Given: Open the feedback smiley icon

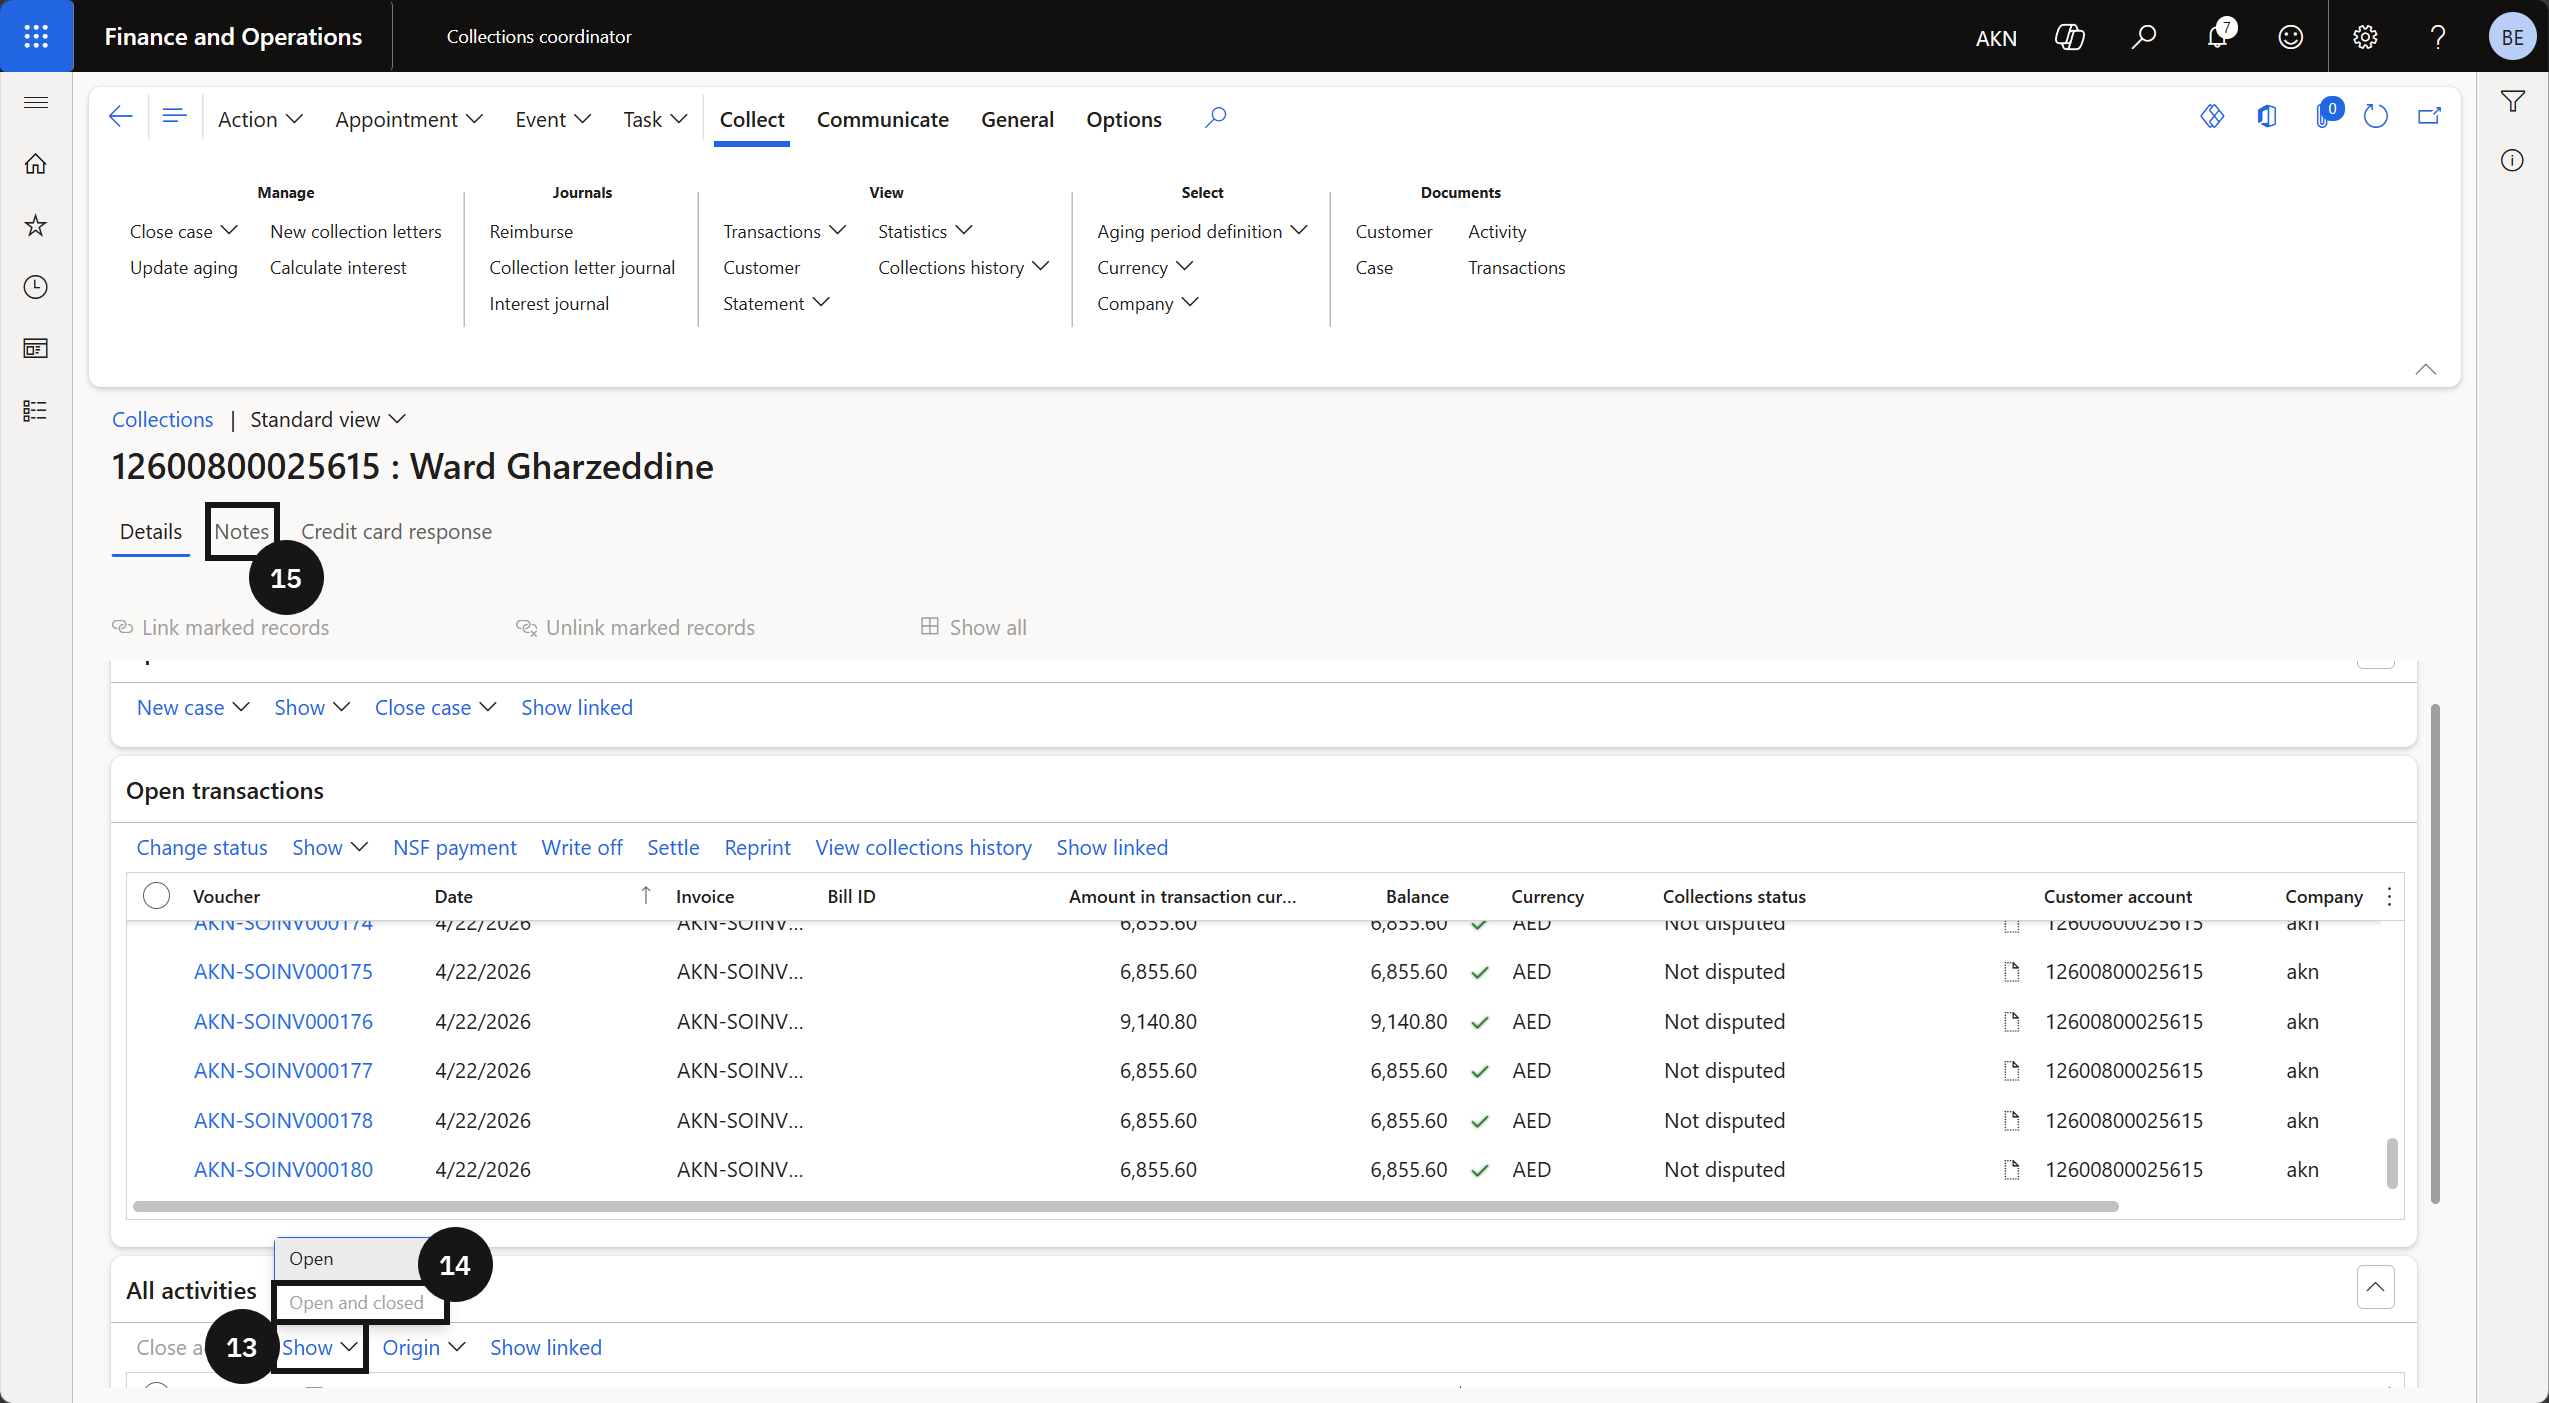Looking at the screenshot, I should coord(2291,37).
